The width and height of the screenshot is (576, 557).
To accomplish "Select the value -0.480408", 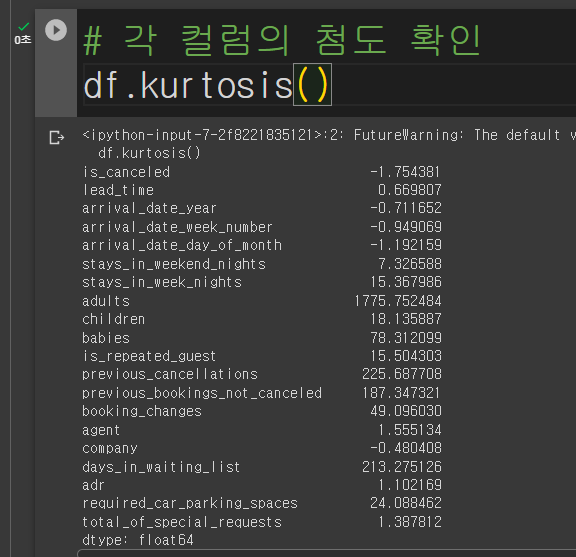I will tap(405, 448).
